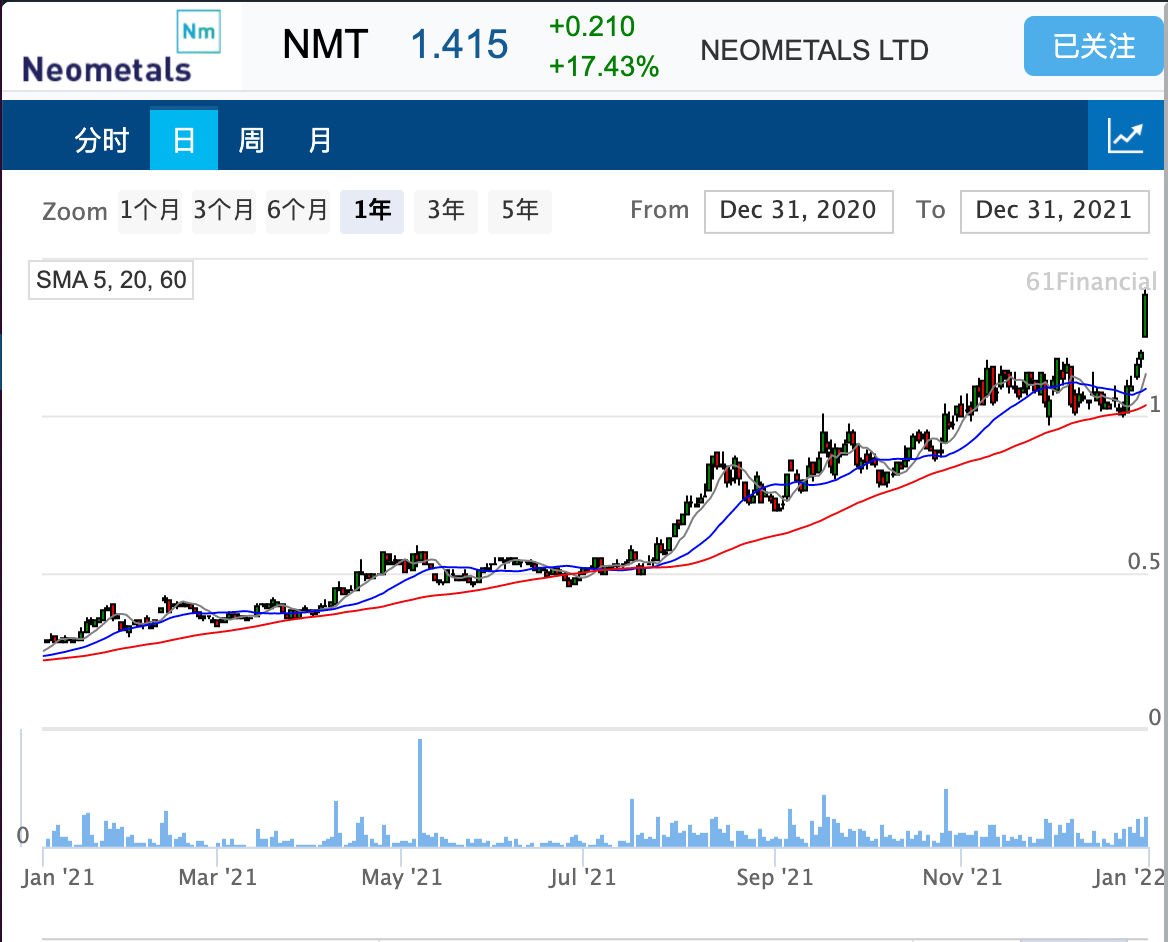Viewport: 1168px width, 942px height.
Task: Click the Nov '21 axis label
Action: (x=962, y=877)
